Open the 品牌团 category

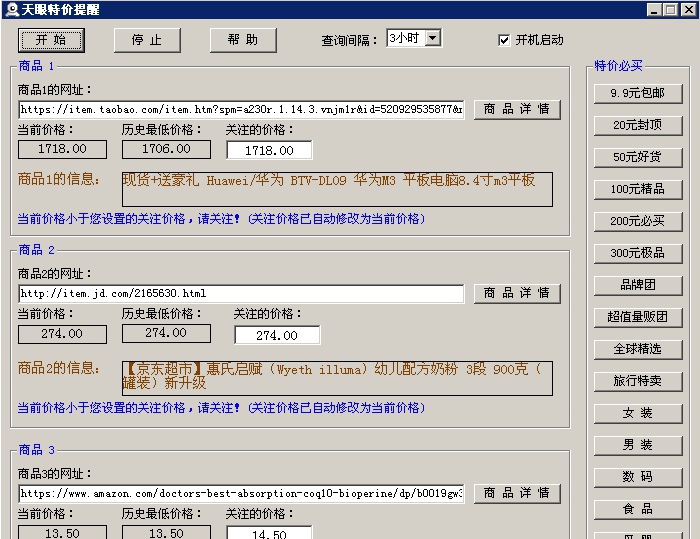638,285
